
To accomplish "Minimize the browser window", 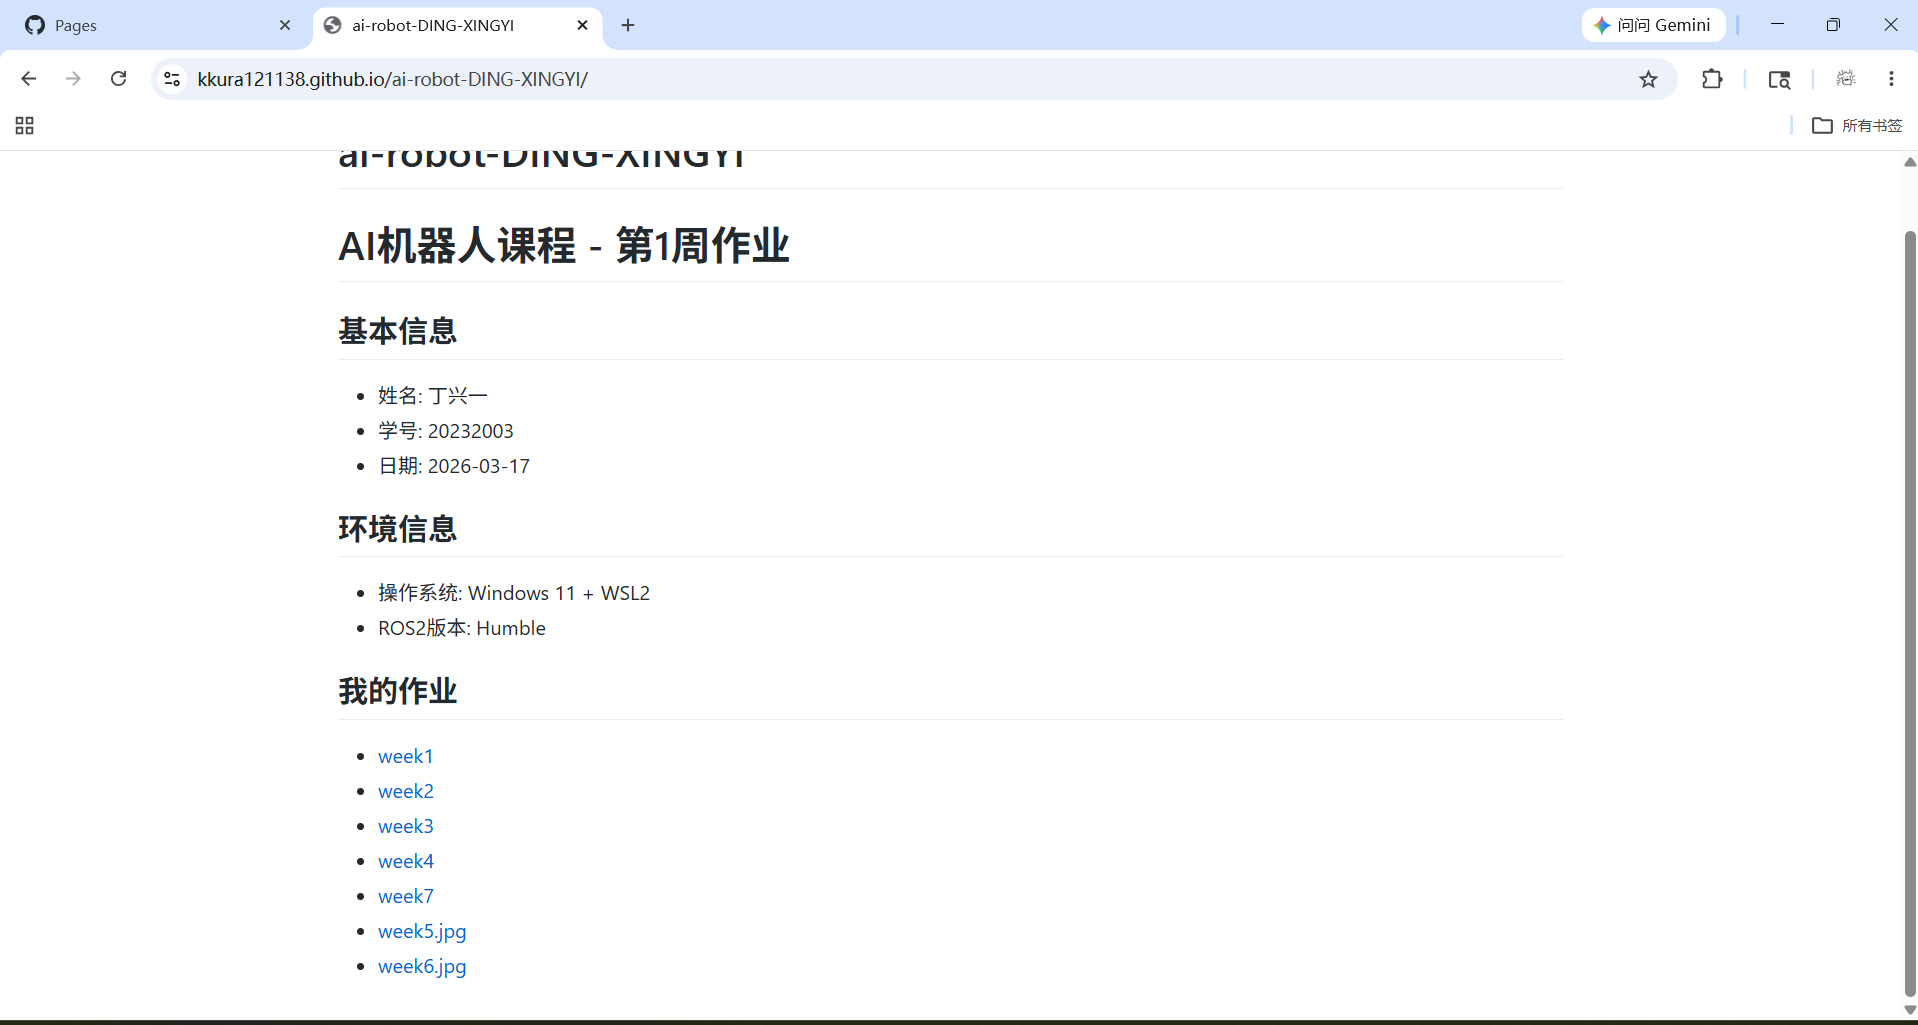I will click(x=1777, y=25).
